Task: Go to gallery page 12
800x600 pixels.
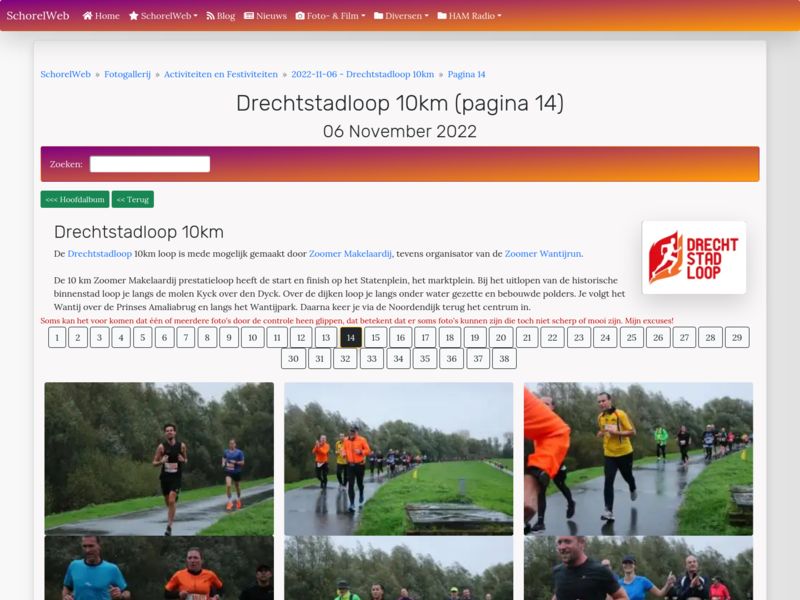Action: pyautogui.click(x=301, y=337)
